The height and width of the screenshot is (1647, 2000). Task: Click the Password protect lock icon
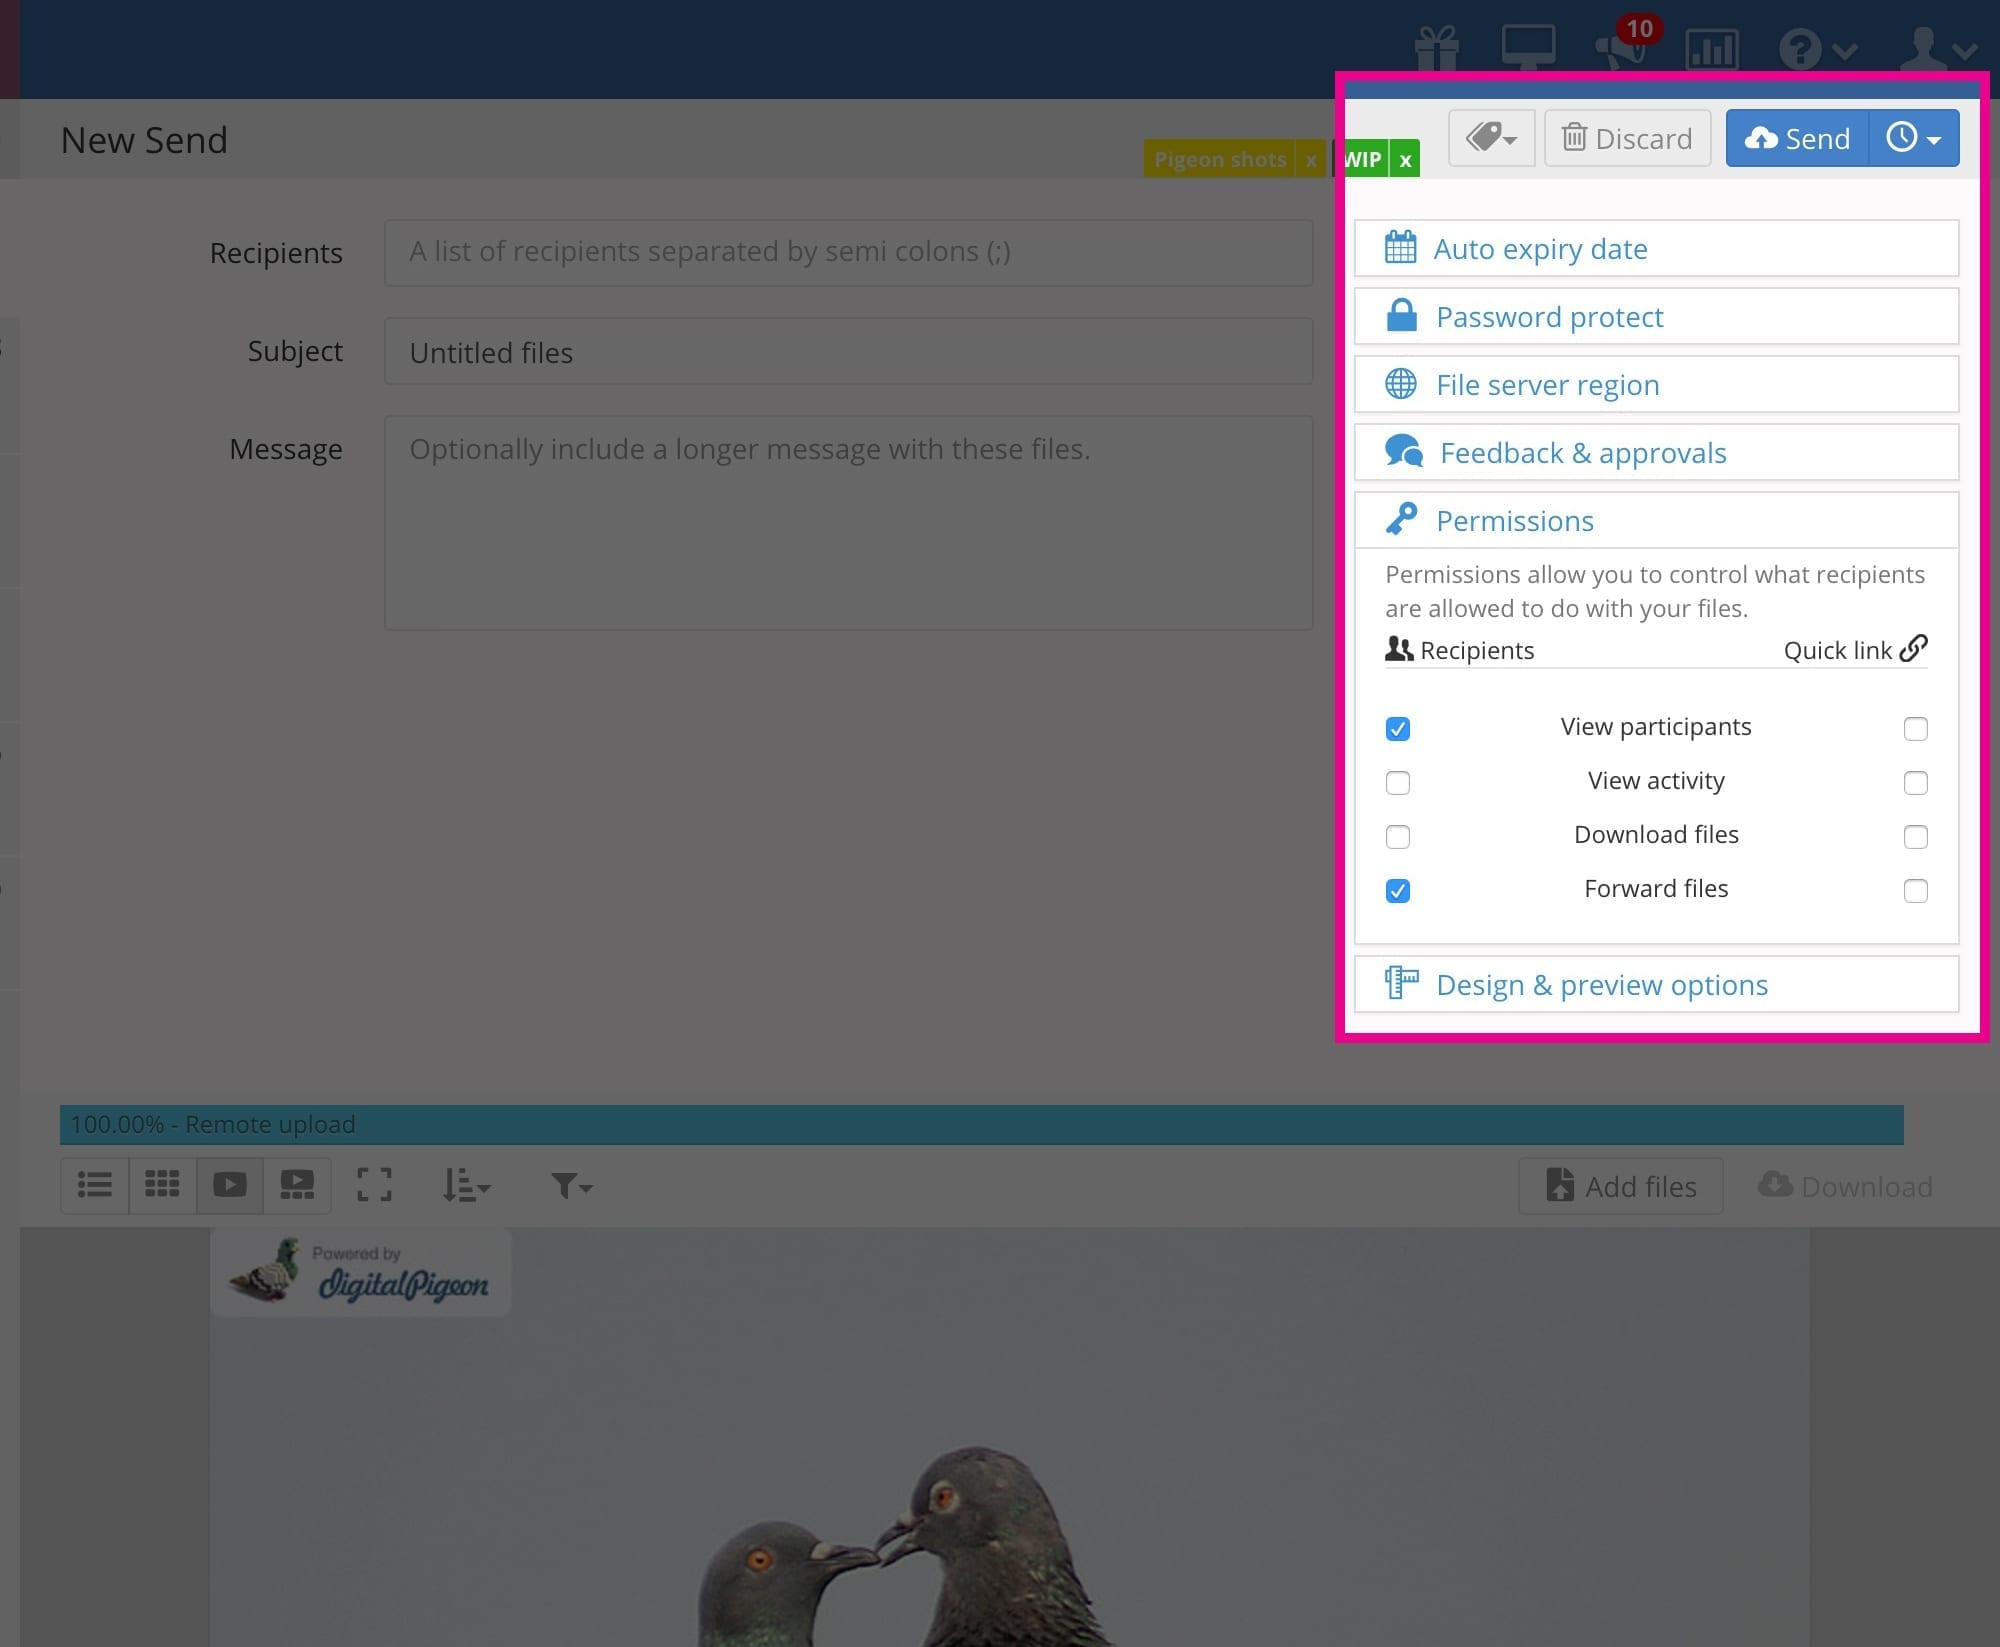click(x=1400, y=314)
